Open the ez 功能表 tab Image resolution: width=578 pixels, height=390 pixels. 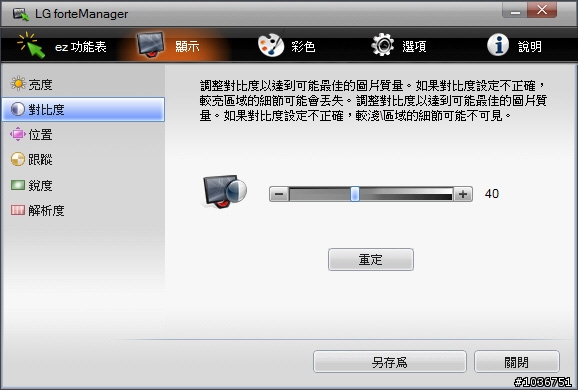coord(62,46)
